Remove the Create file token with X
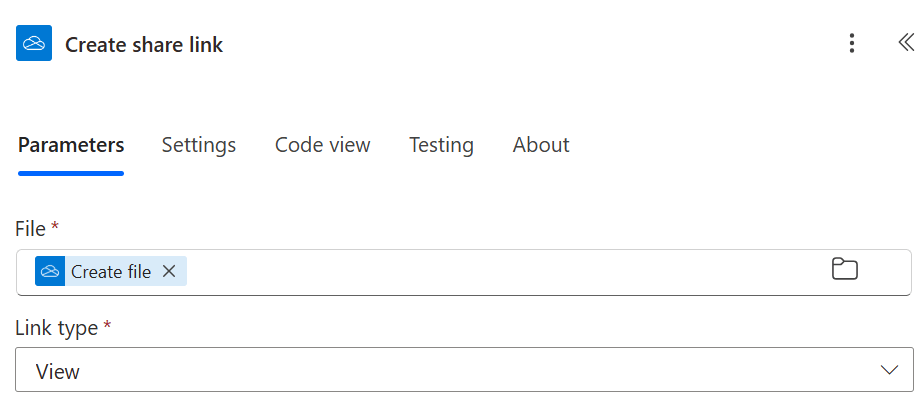This screenshot has height=411, width=922. (x=169, y=271)
